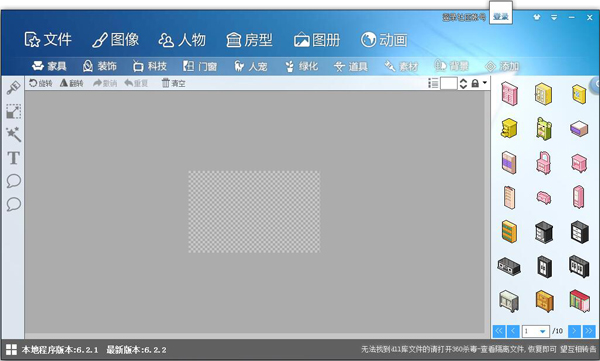
Task: Switch to the 门窗 doors and windows category
Action: (200, 66)
